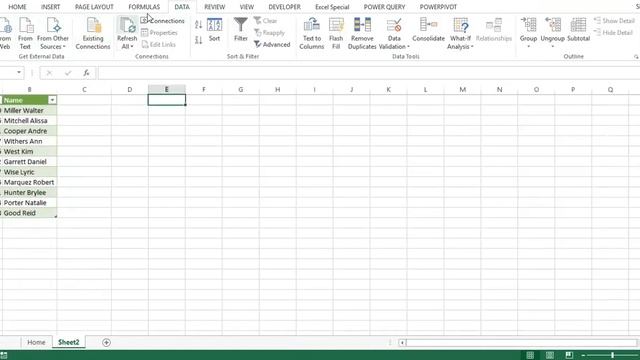Switch to HOME ribbon tab
The width and height of the screenshot is (640, 360).
click(x=17, y=7)
